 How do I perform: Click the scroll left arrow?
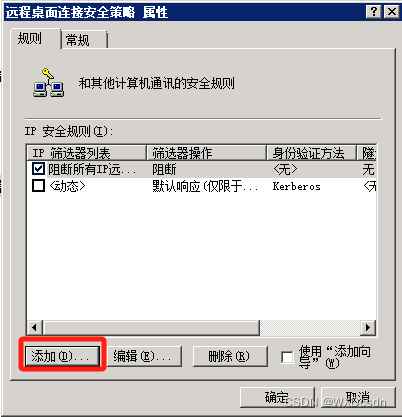[35, 328]
